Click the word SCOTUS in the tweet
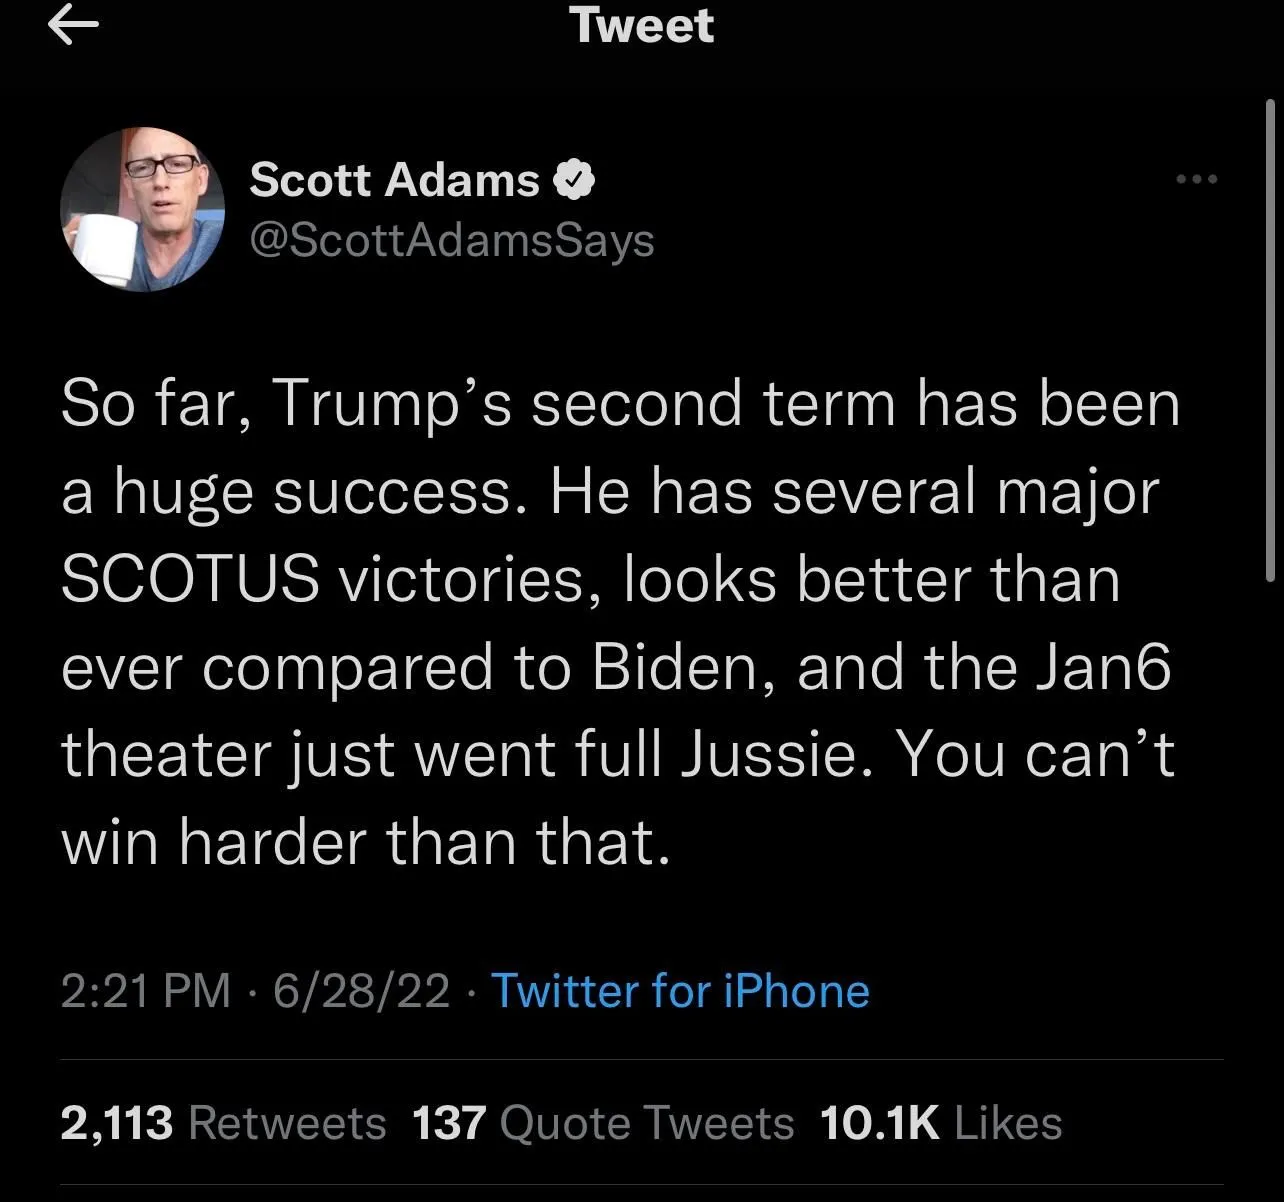The height and width of the screenshot is (1202, 1284). [190, 580]
